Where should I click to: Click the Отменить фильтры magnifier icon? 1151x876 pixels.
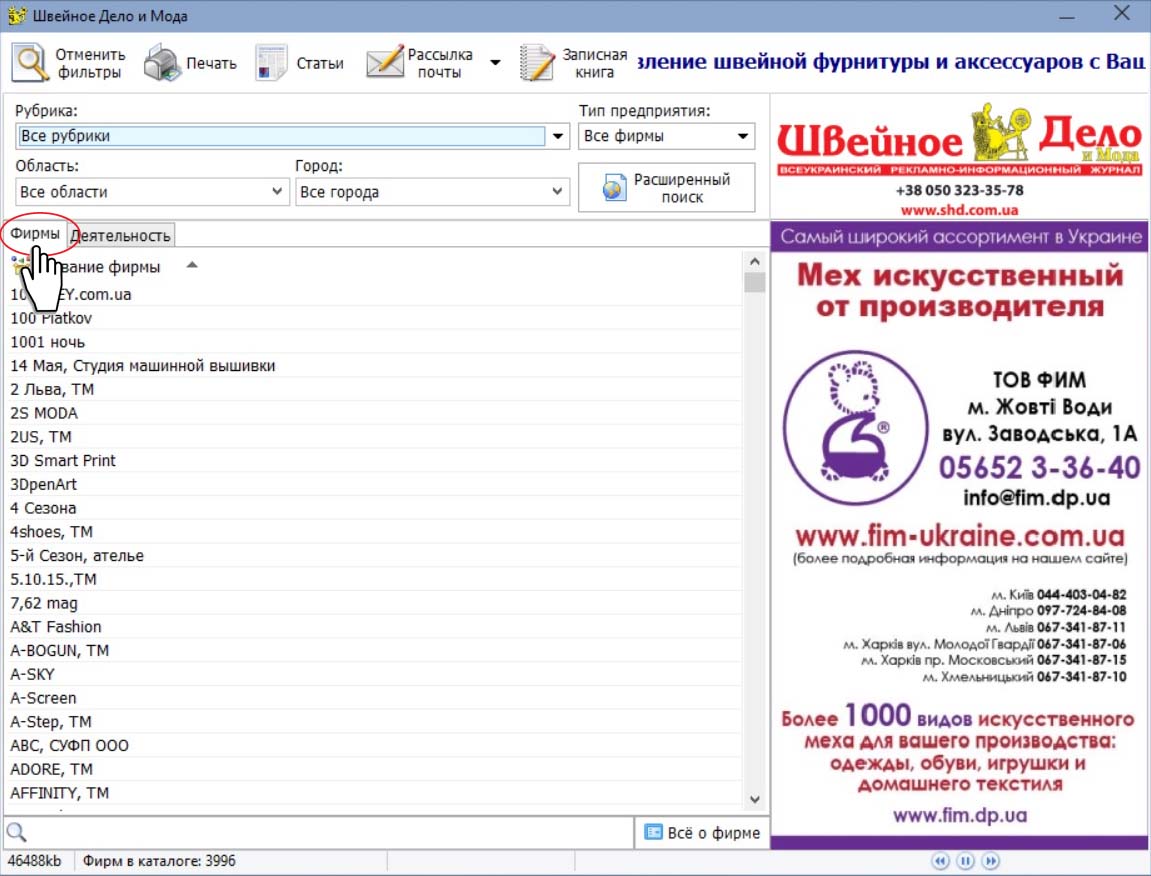pyautogui.click(x=30, y=63)
